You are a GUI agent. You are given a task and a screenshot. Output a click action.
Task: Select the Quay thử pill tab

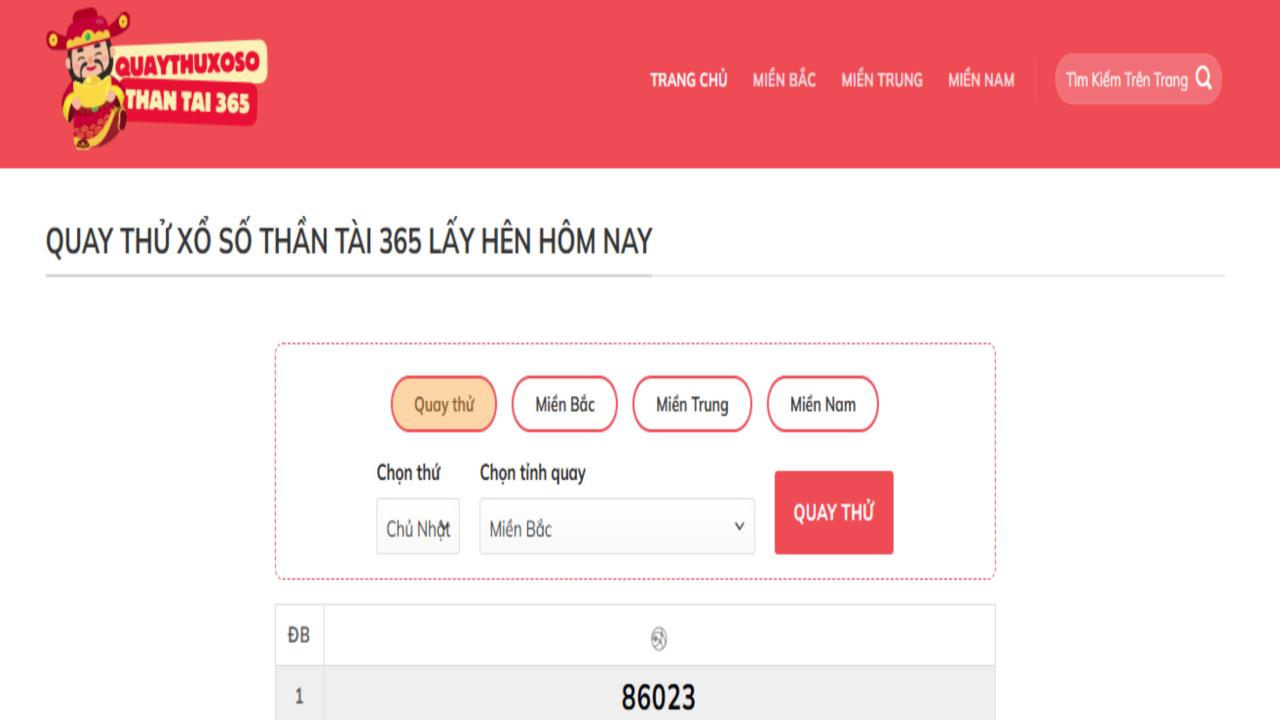point(443,404)
